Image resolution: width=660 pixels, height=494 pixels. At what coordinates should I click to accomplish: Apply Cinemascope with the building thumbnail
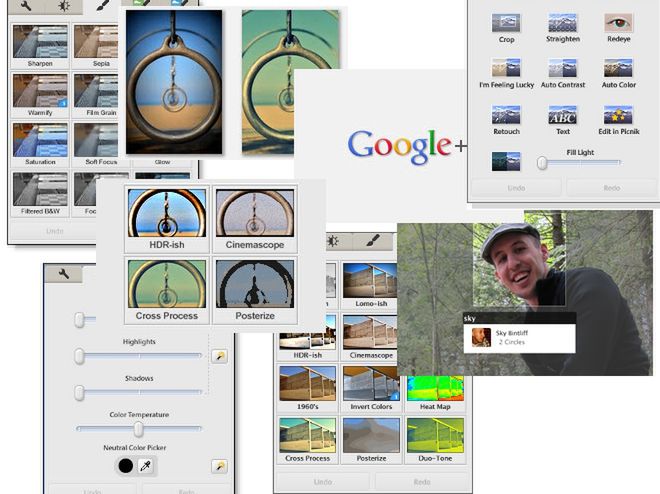click(370, 337)
